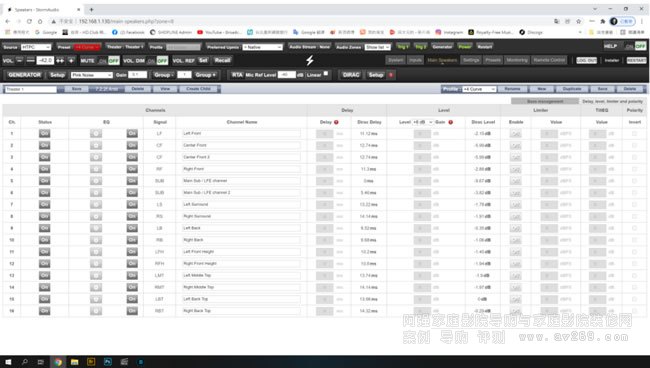Click the volume fast-increase double plus icon
The width and height of the screenshot is (650, 368).
click(60, 61)
